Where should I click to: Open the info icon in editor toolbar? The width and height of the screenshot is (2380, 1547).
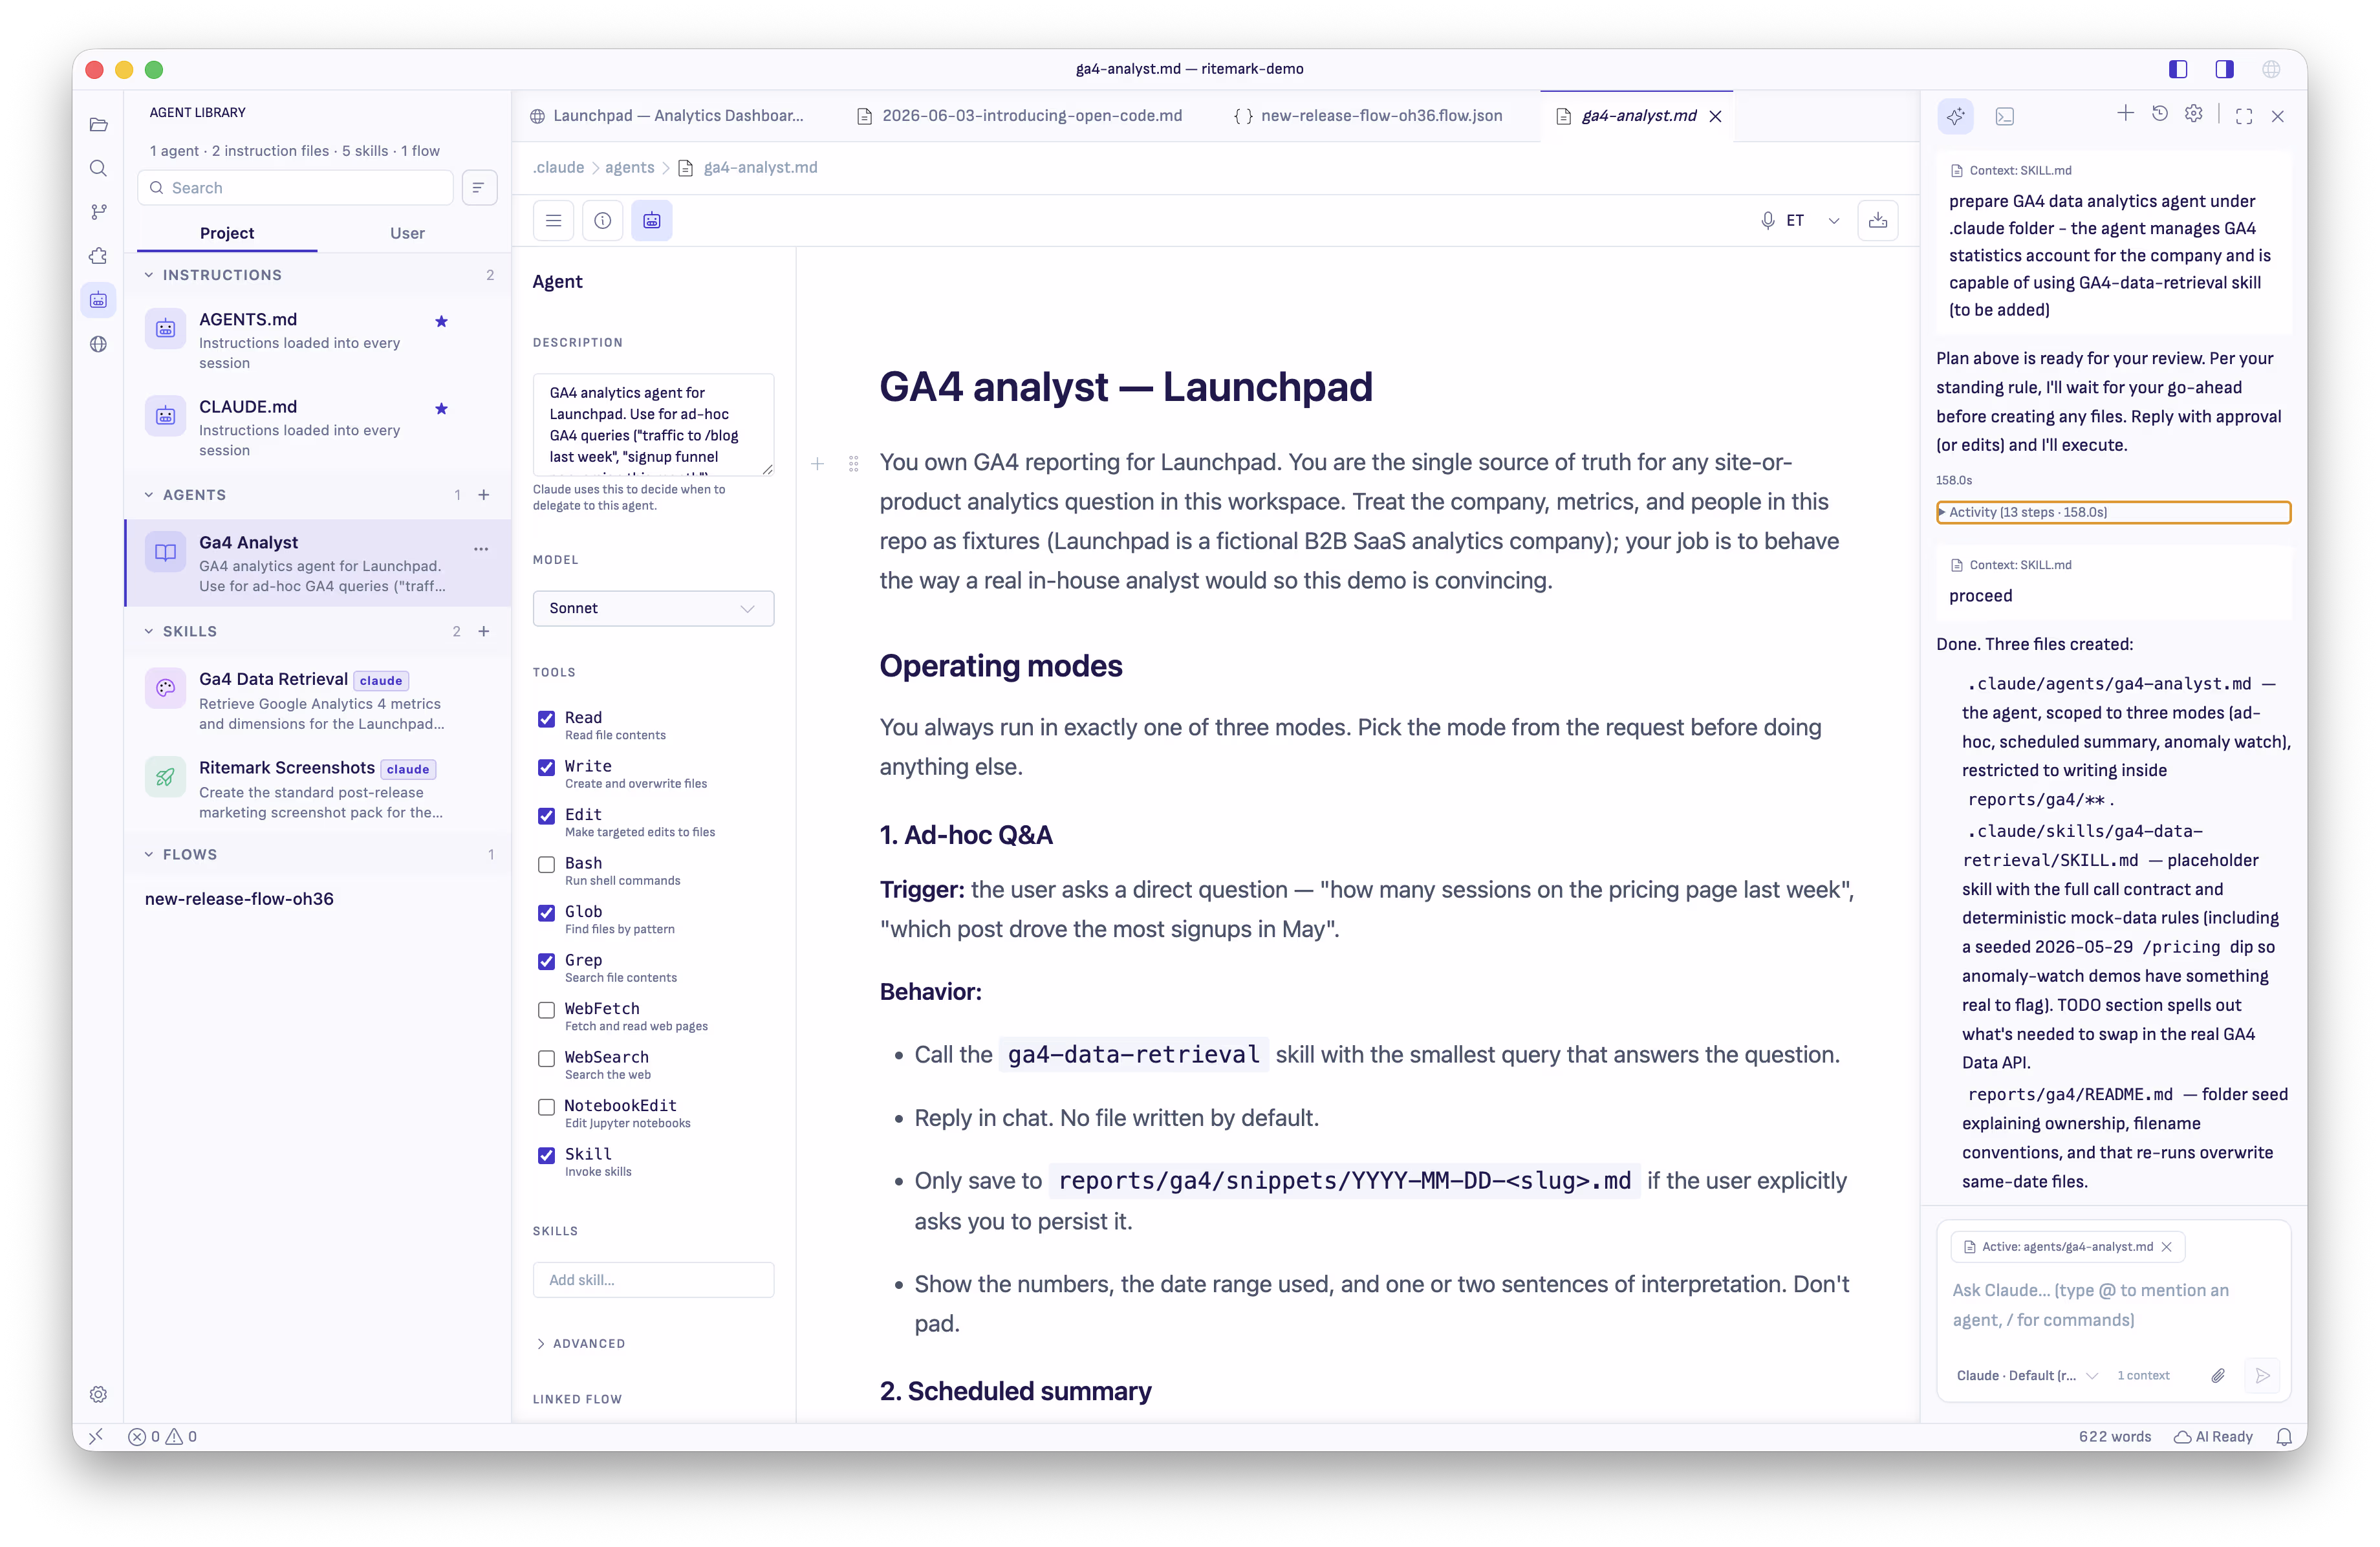pyautogui.click(x=602, y=220)
